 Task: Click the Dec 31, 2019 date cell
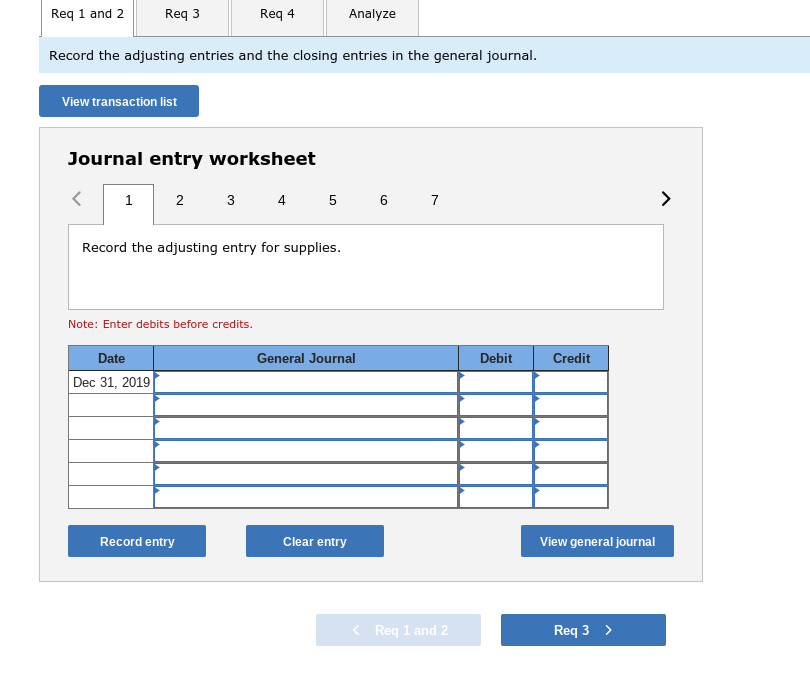pyautogui.click(x=110, y=381)
